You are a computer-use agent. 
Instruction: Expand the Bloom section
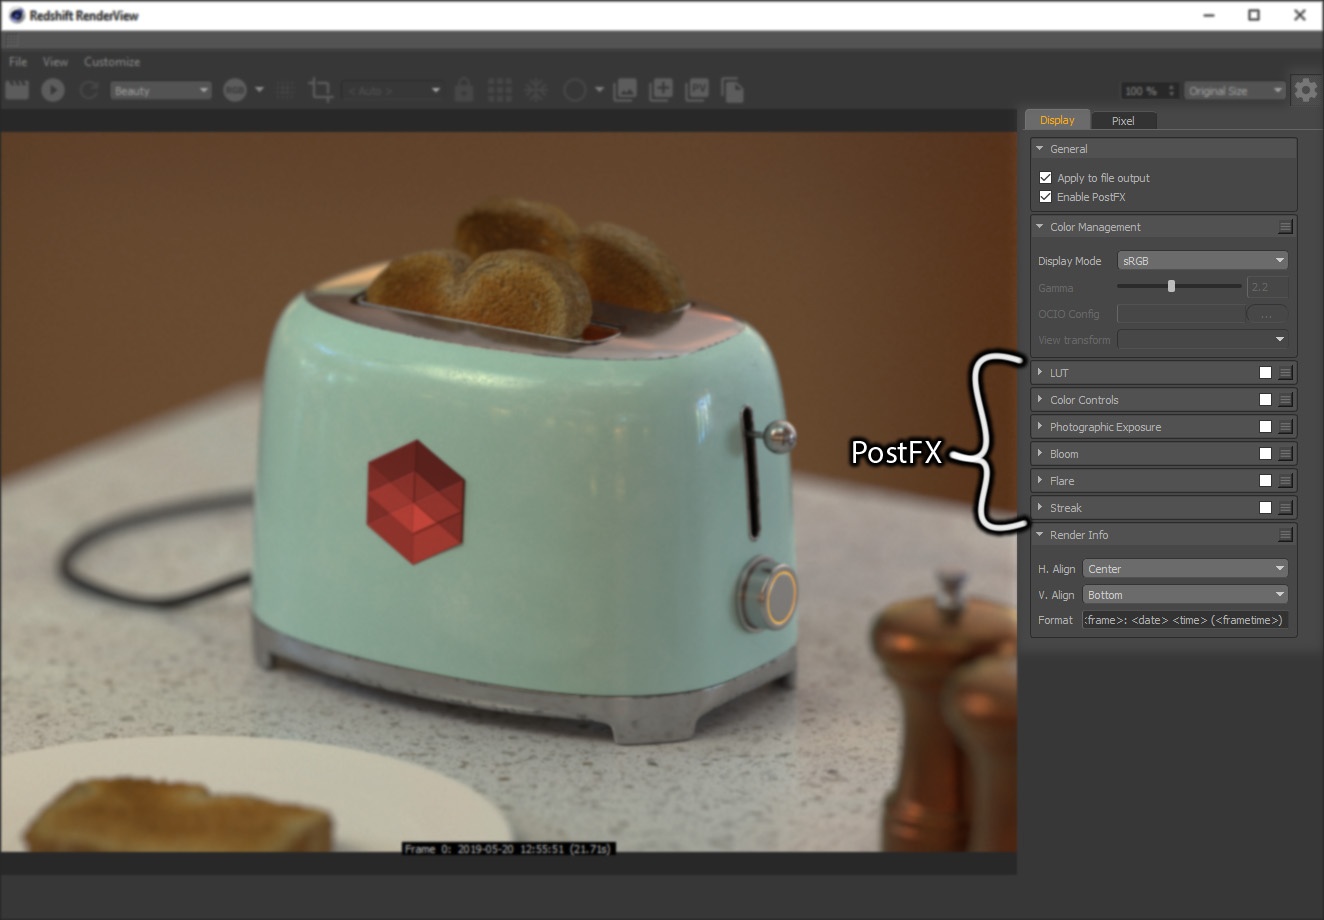[x=1040, y=453]
